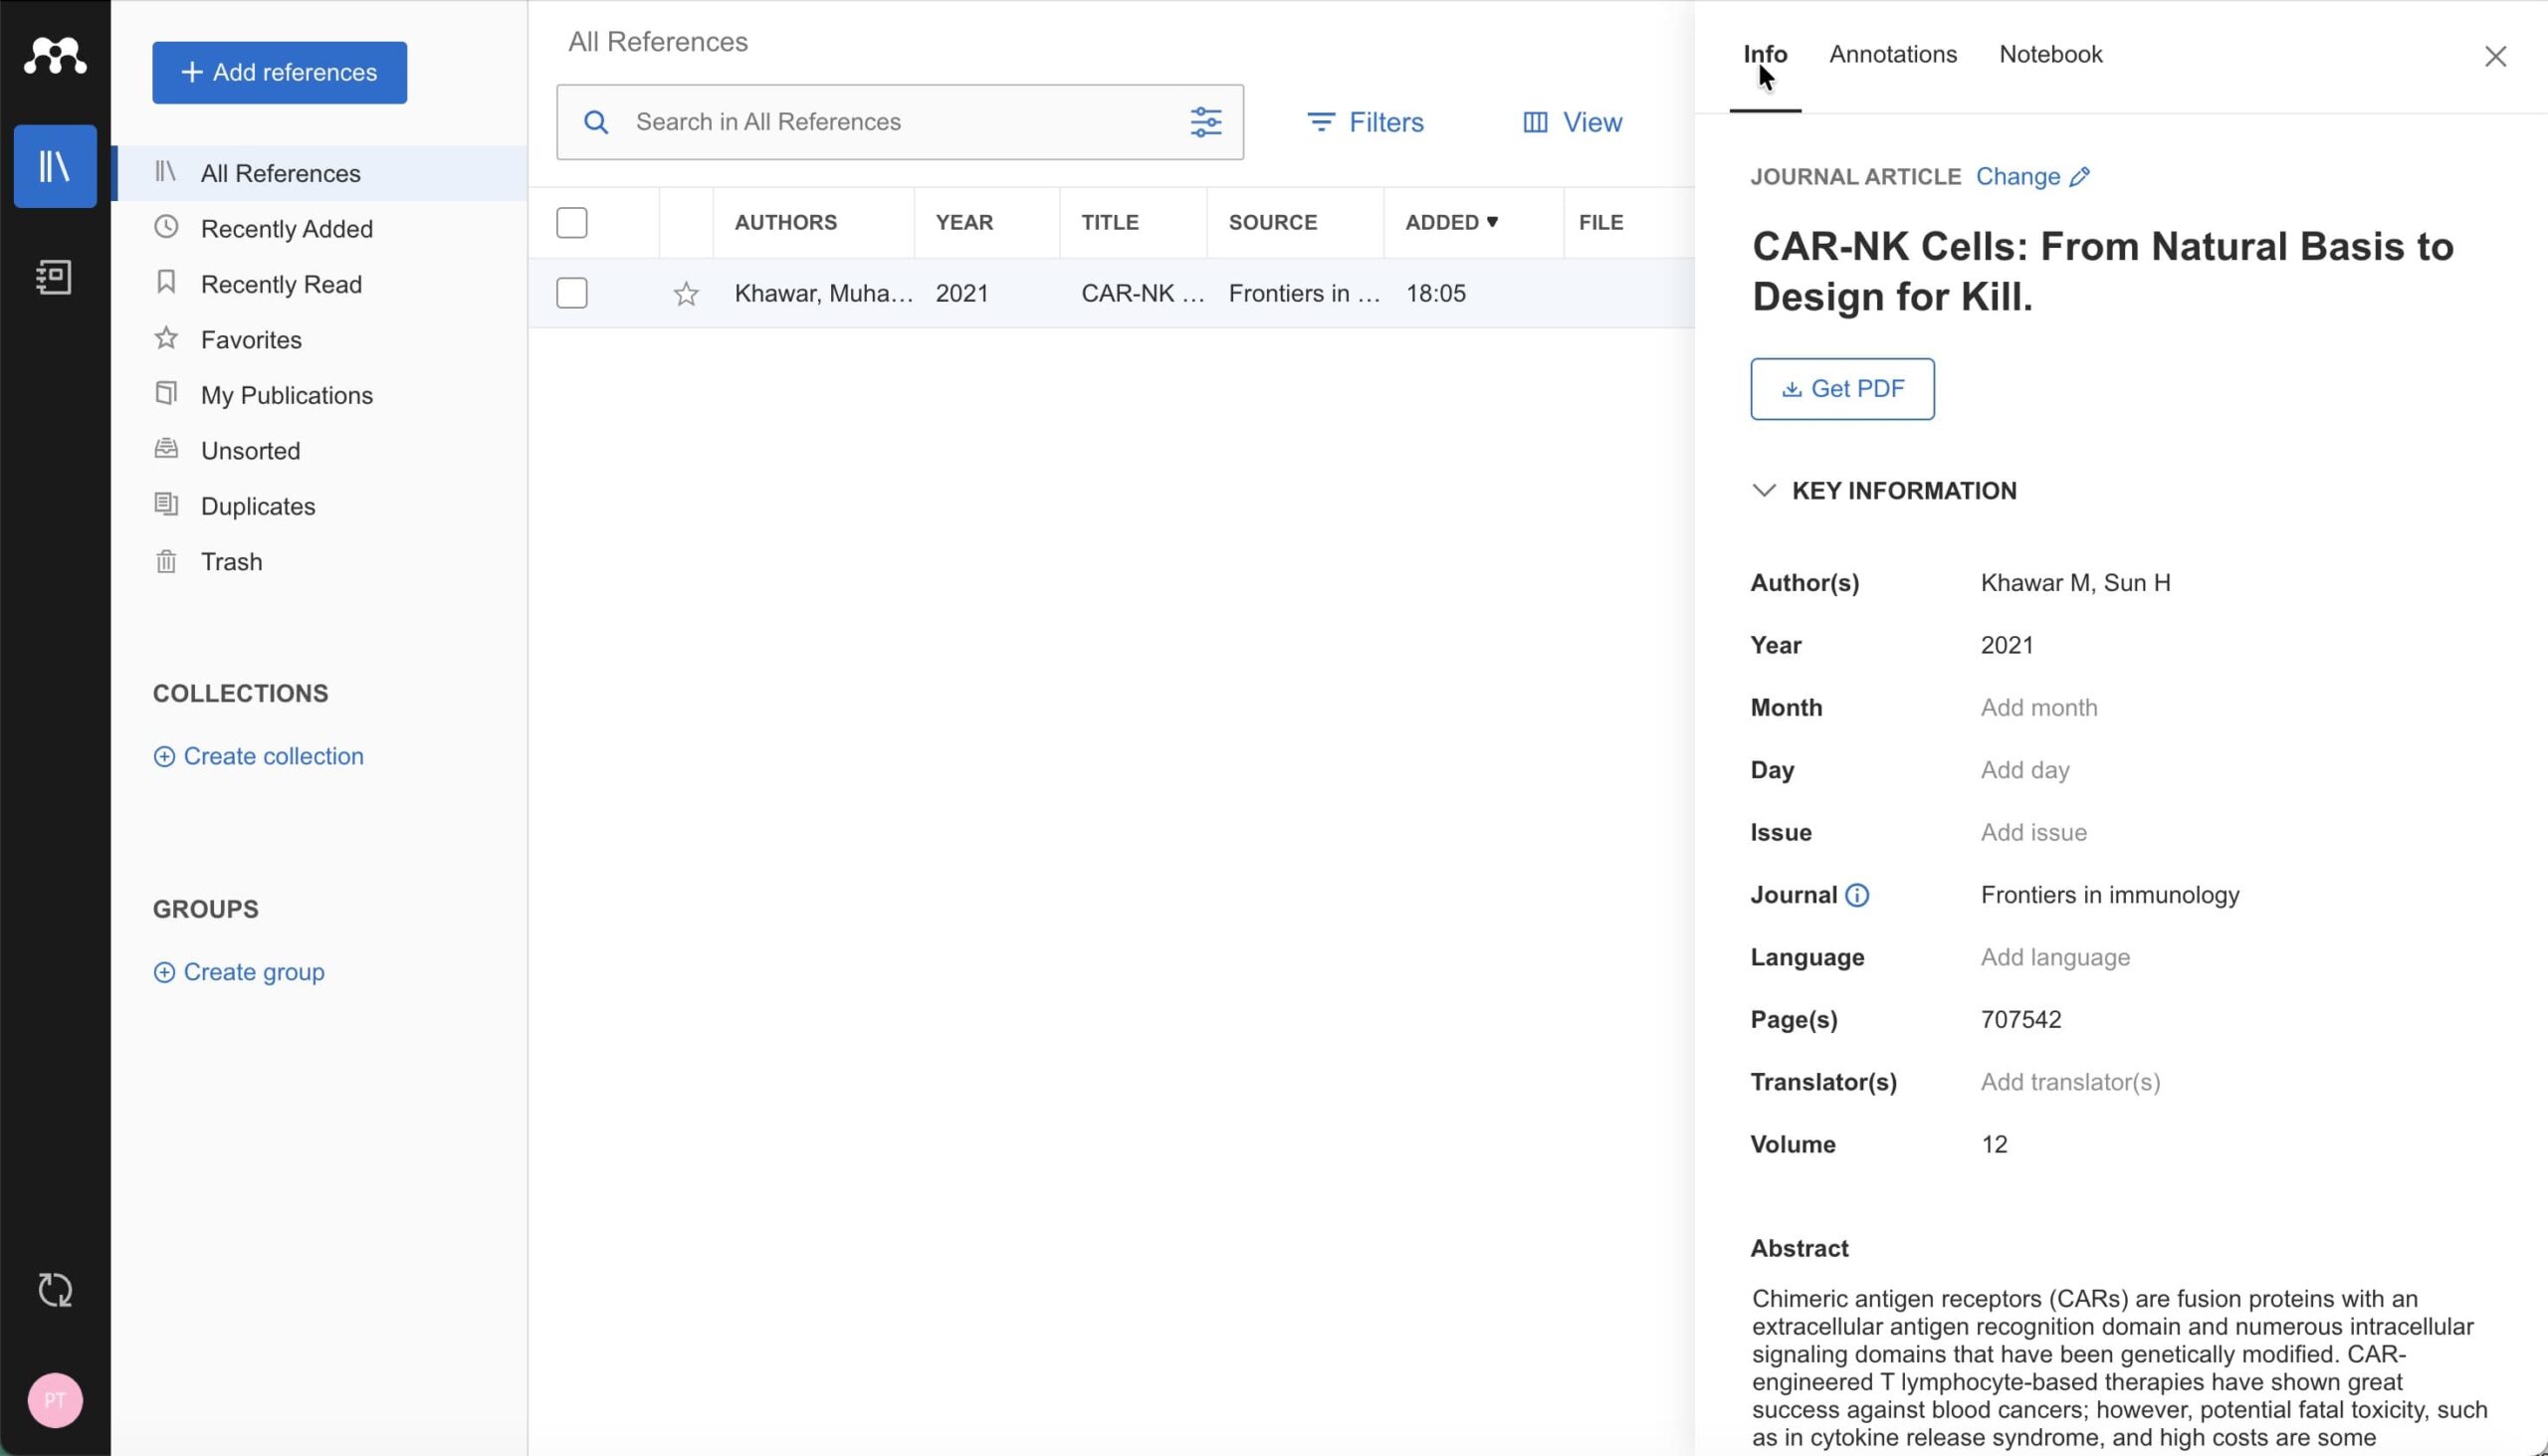Open the Notebook icon in left rail

coord(55,277)
